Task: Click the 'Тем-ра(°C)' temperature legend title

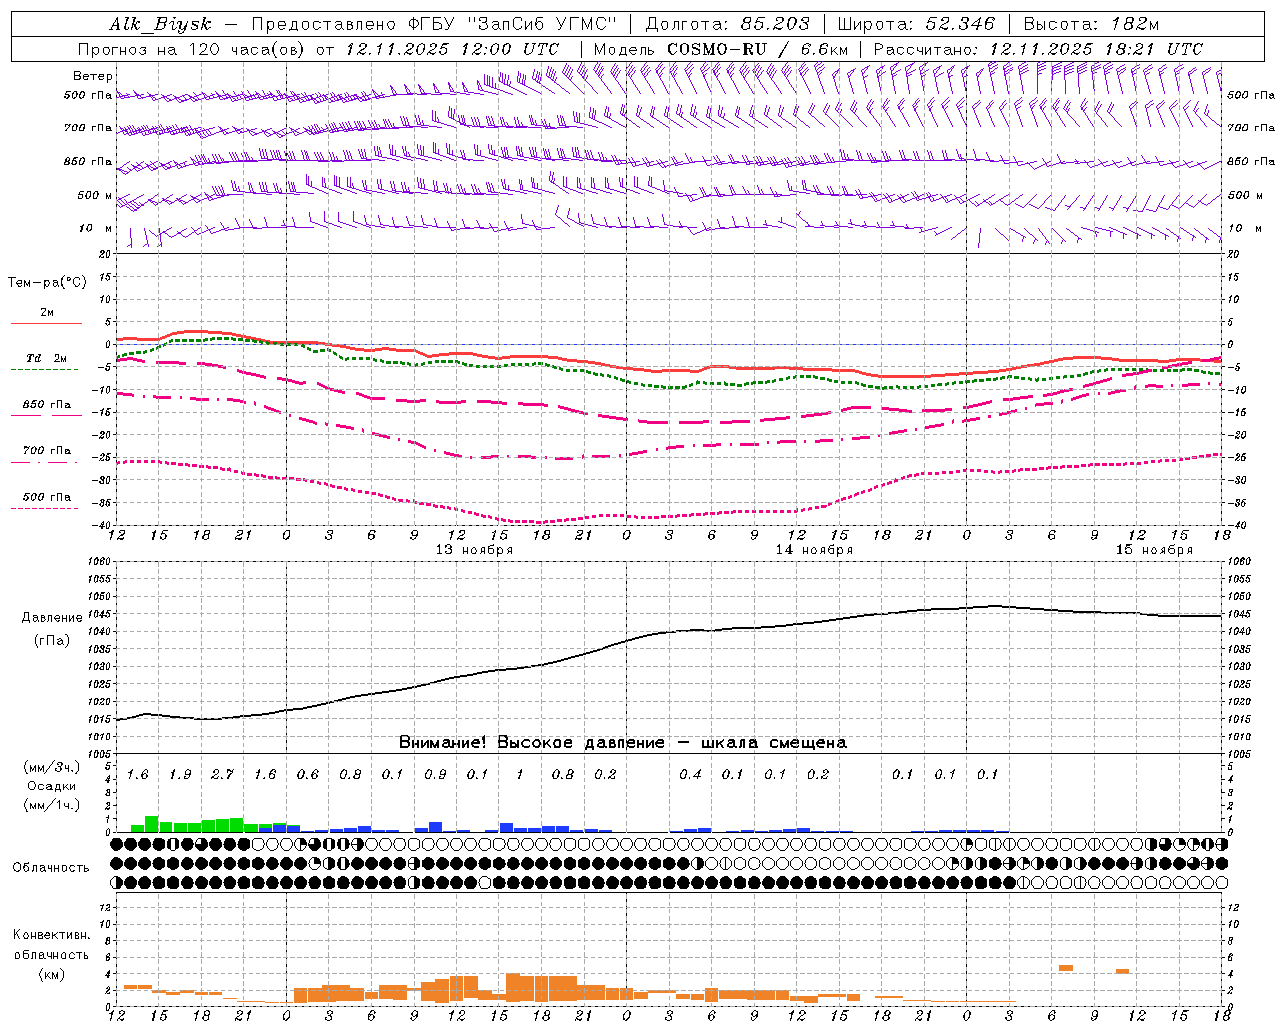Action: tap(47, 282)
